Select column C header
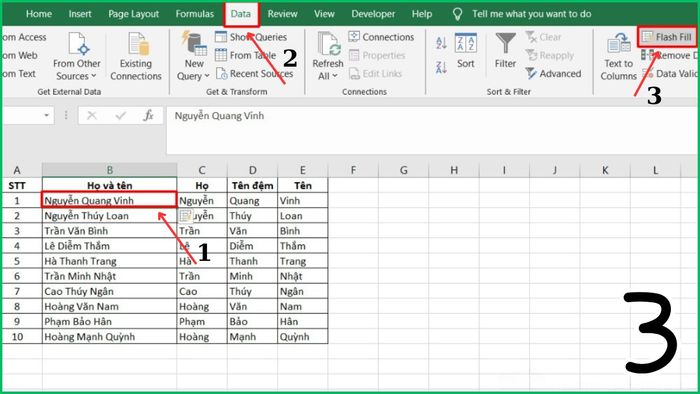Viewport: 700px width, 394px height. coord(202,170)
